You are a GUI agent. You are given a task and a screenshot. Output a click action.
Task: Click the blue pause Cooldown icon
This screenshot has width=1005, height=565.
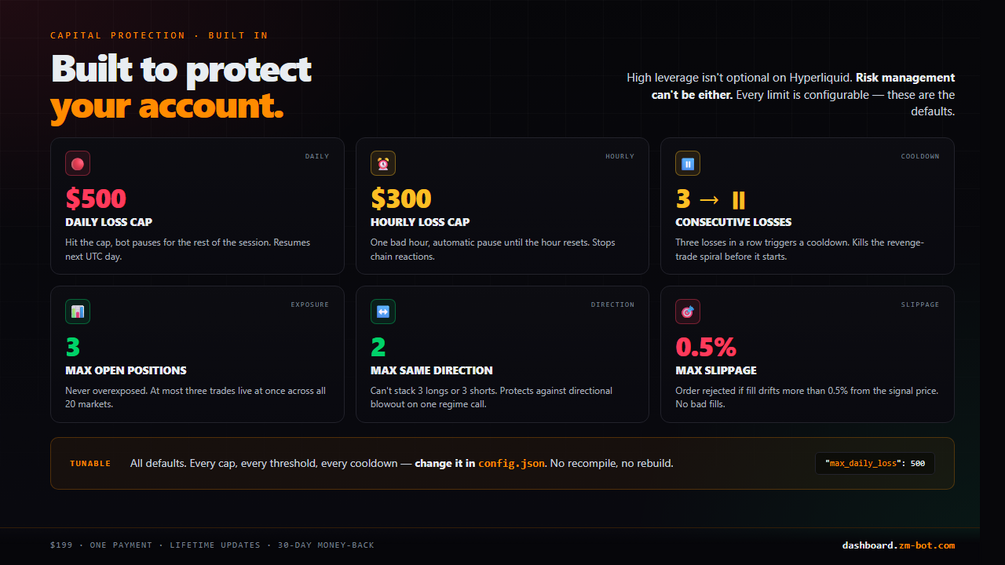tap(688, 164)
